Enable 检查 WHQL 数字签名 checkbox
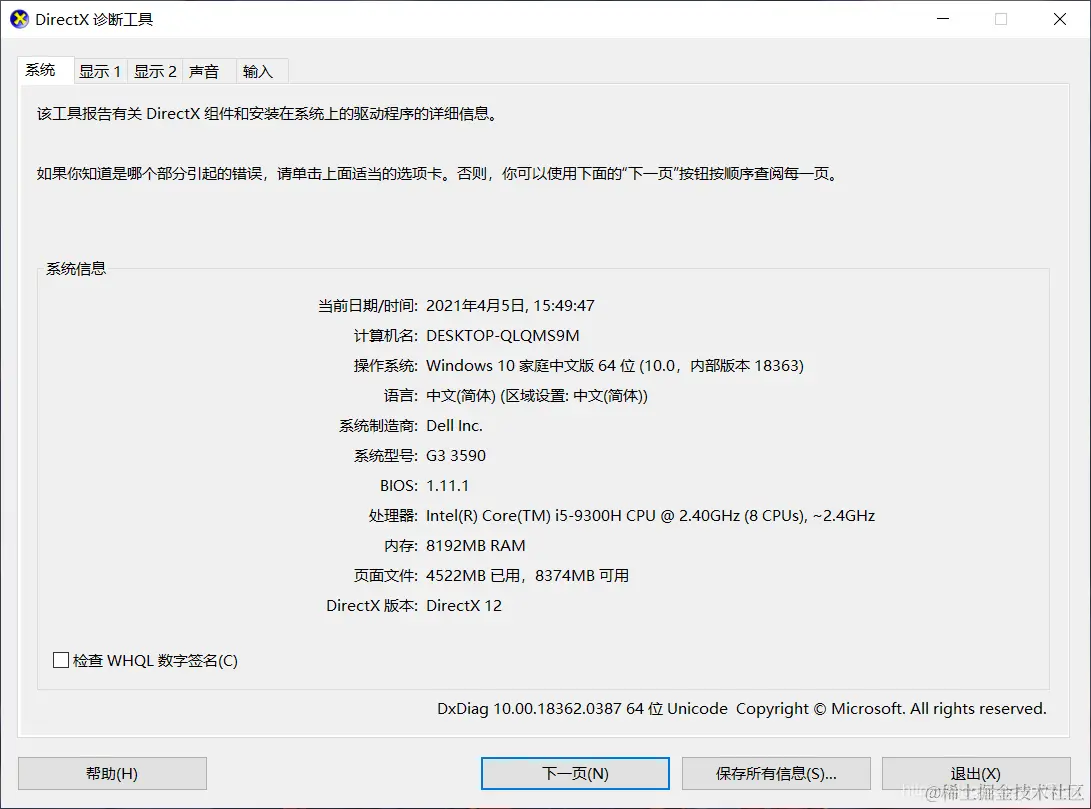Screen dimensions: 1091x809 pyautogui.click(x=61, y=660)
